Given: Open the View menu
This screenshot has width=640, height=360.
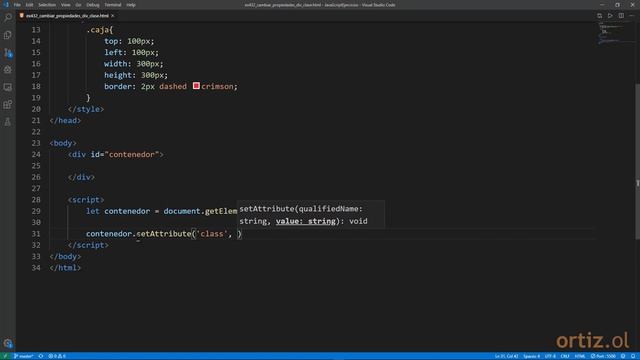Looking at the screenshot, I should coord(66,5).
